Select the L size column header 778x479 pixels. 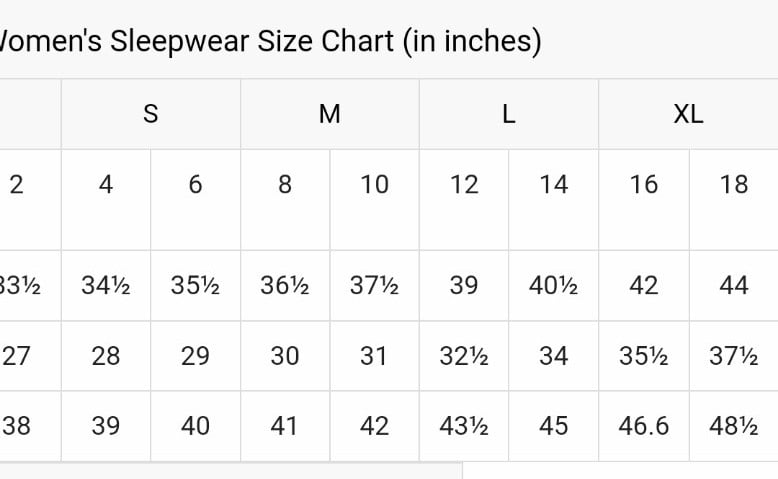pos(509,114)
